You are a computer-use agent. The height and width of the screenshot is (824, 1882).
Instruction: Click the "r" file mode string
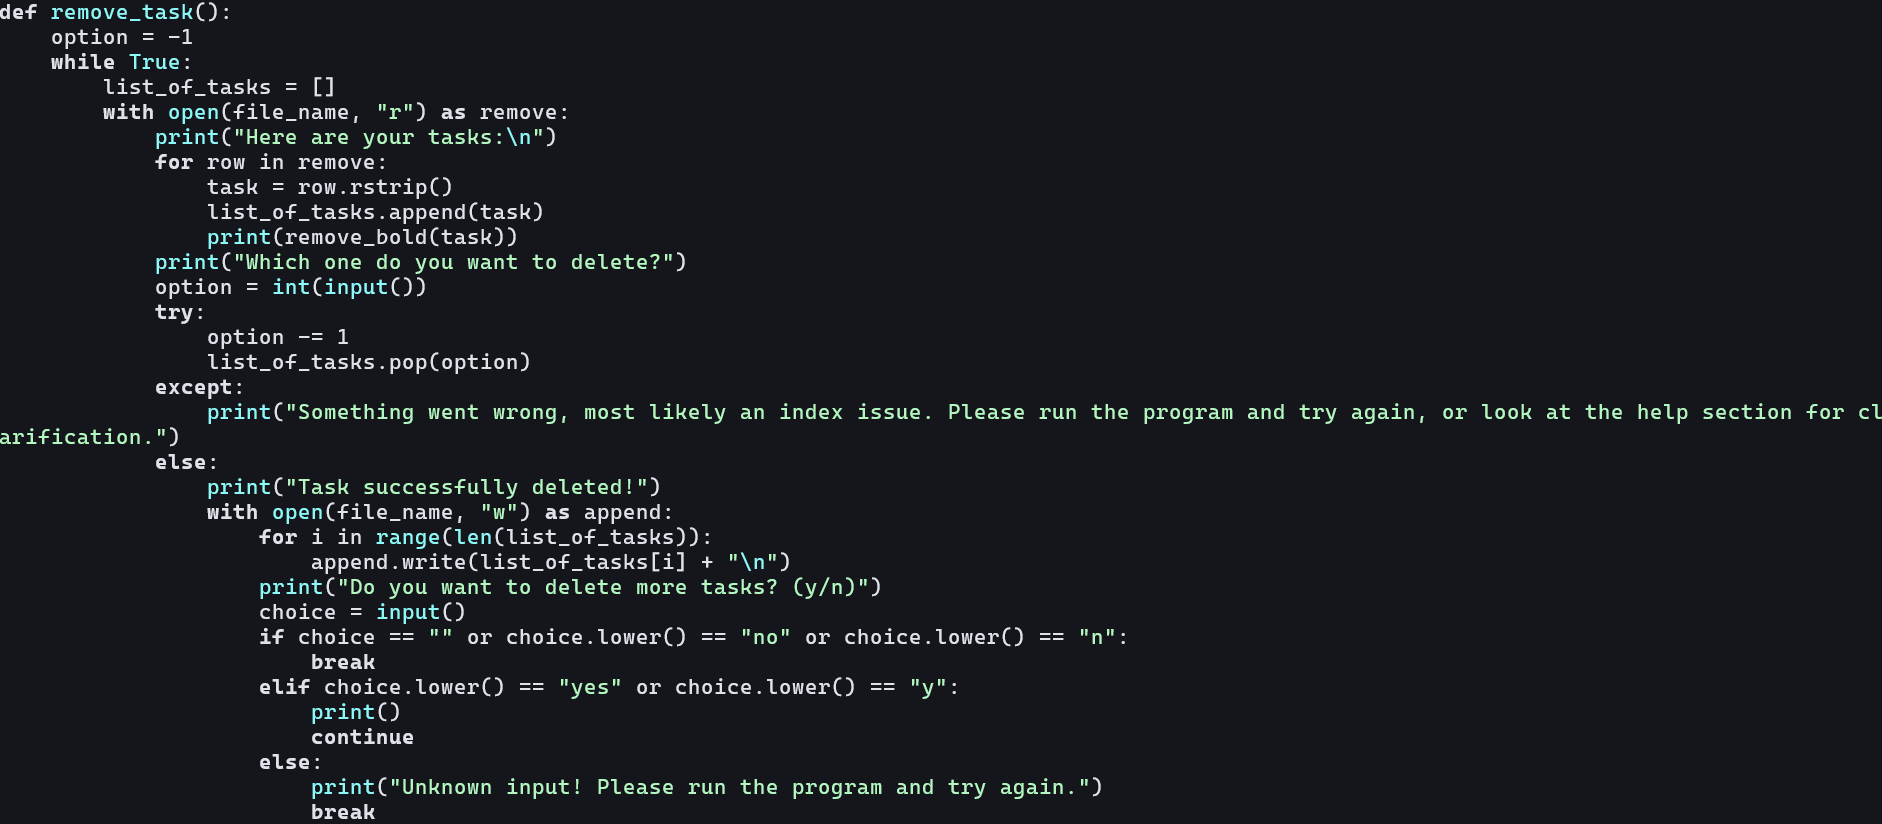click(x=394, y=112)
